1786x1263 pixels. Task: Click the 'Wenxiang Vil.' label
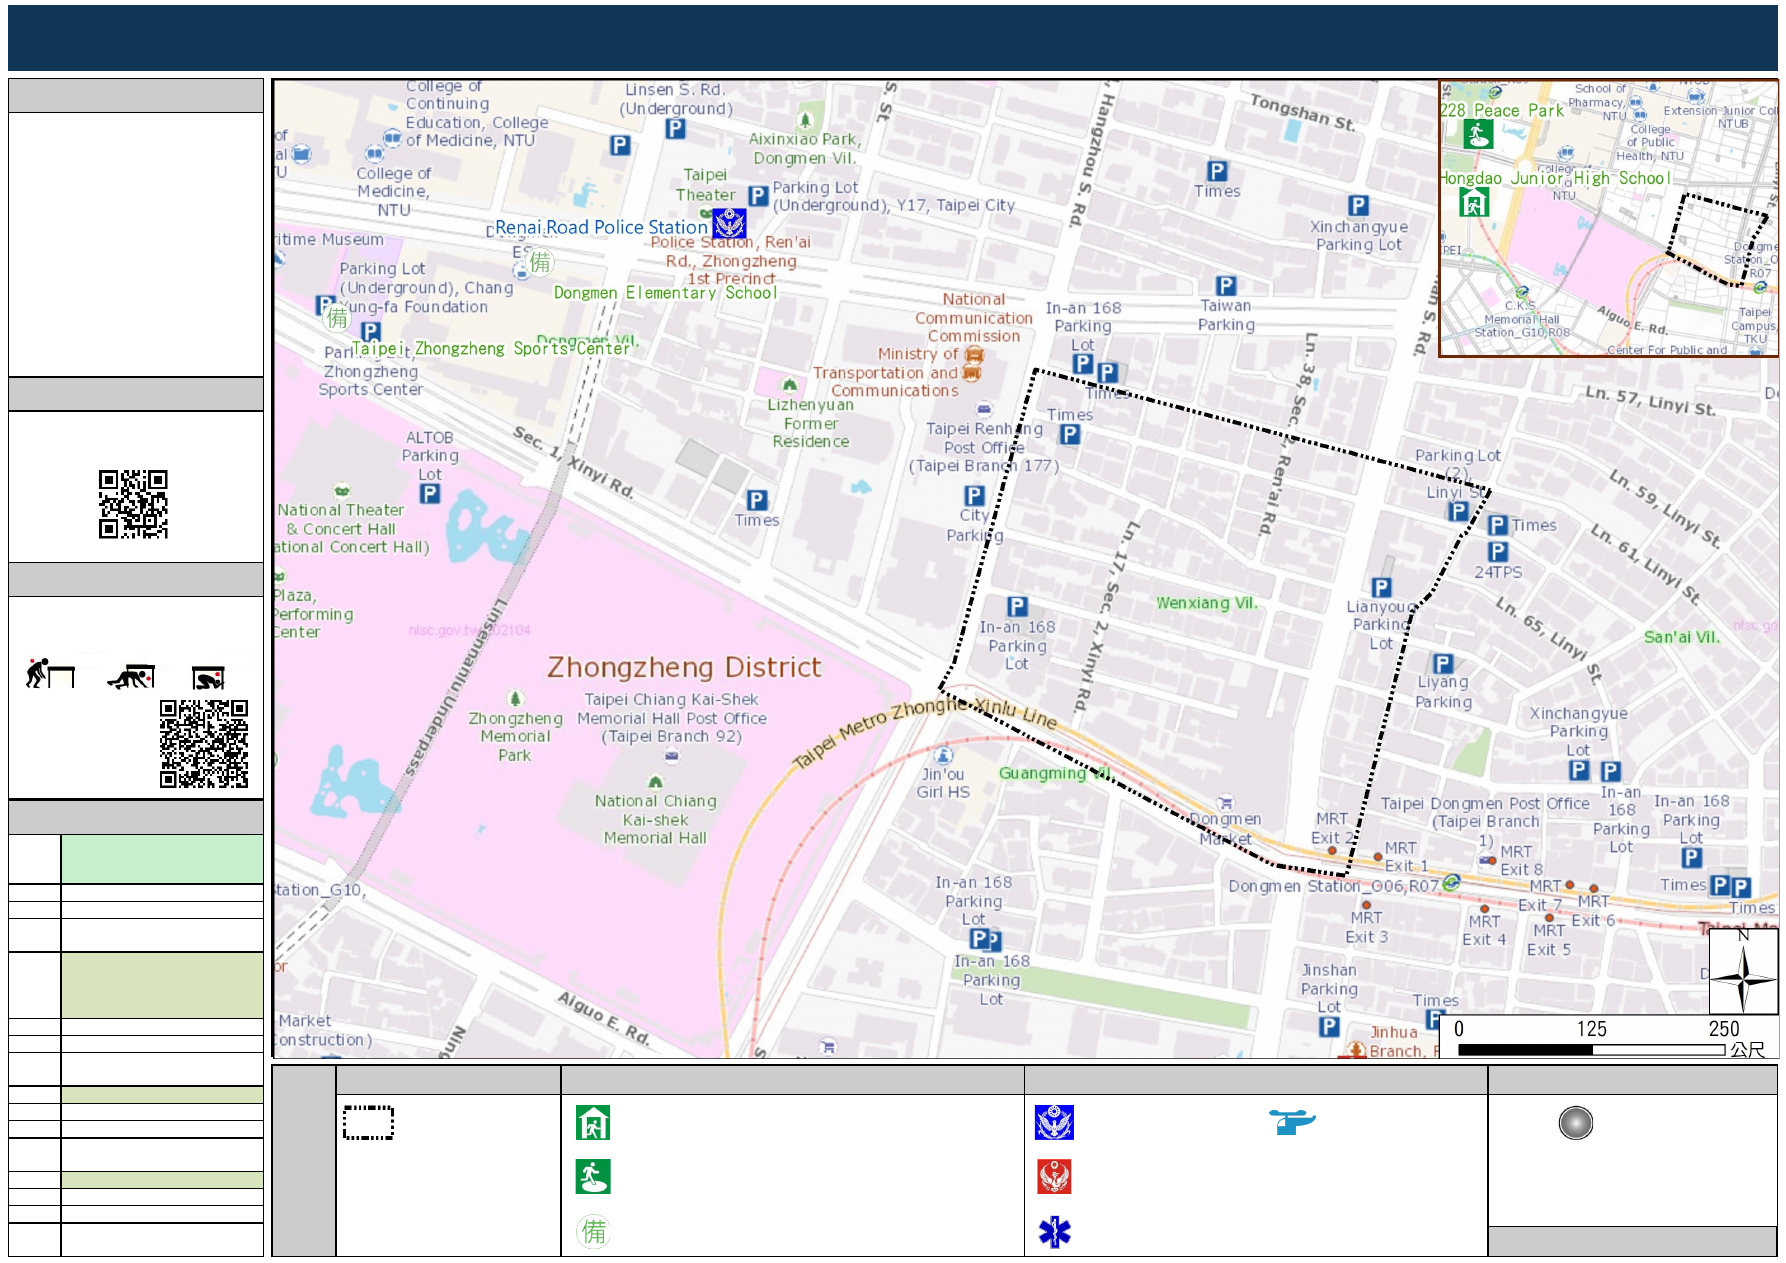click(x=1207, y=602)
